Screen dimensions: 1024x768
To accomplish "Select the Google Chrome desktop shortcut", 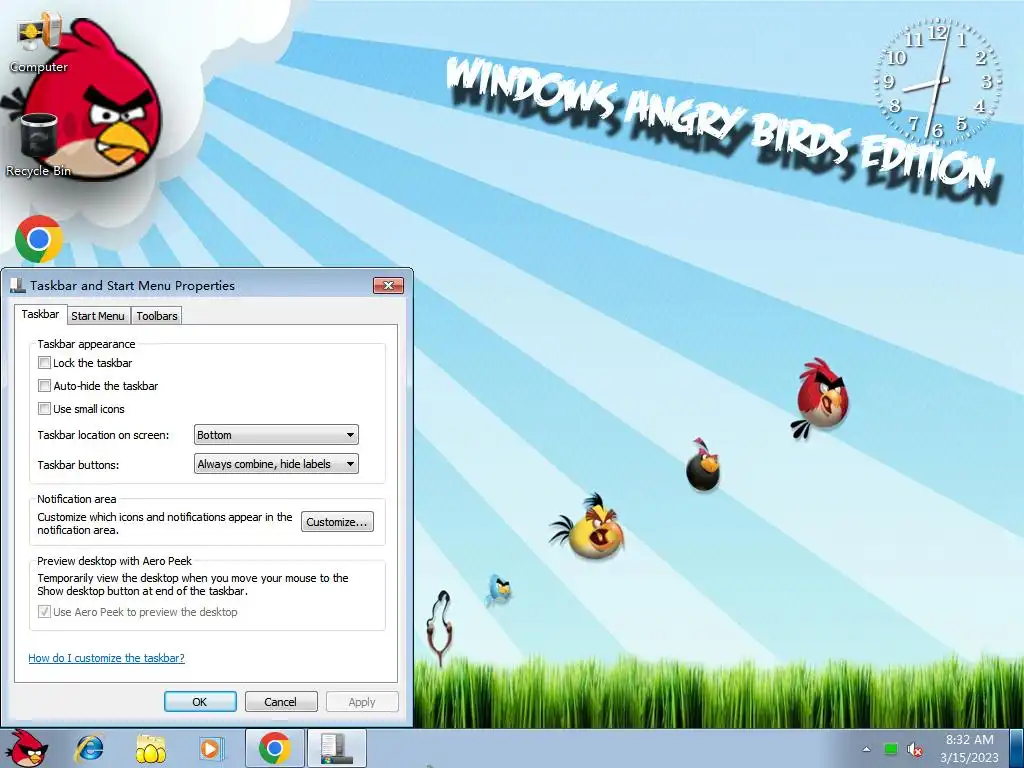I will (x=39, y=239).
